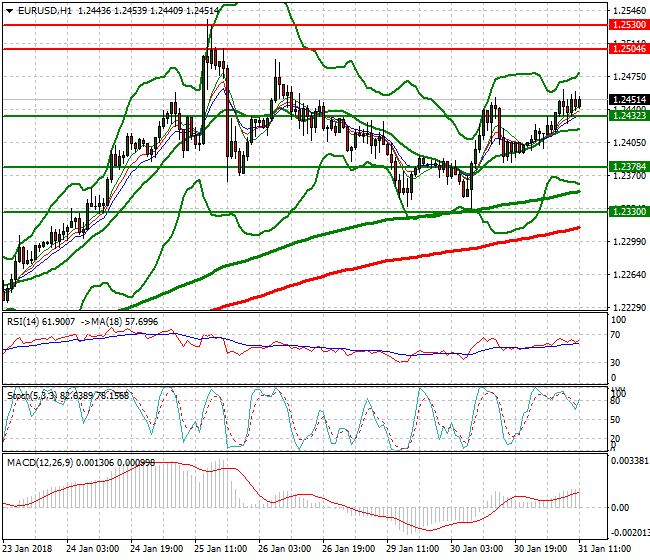The width and height of the screenshot is (650, 560).
Task: Select the red 1.25046 resistance price label
Action: click(628, 48)
